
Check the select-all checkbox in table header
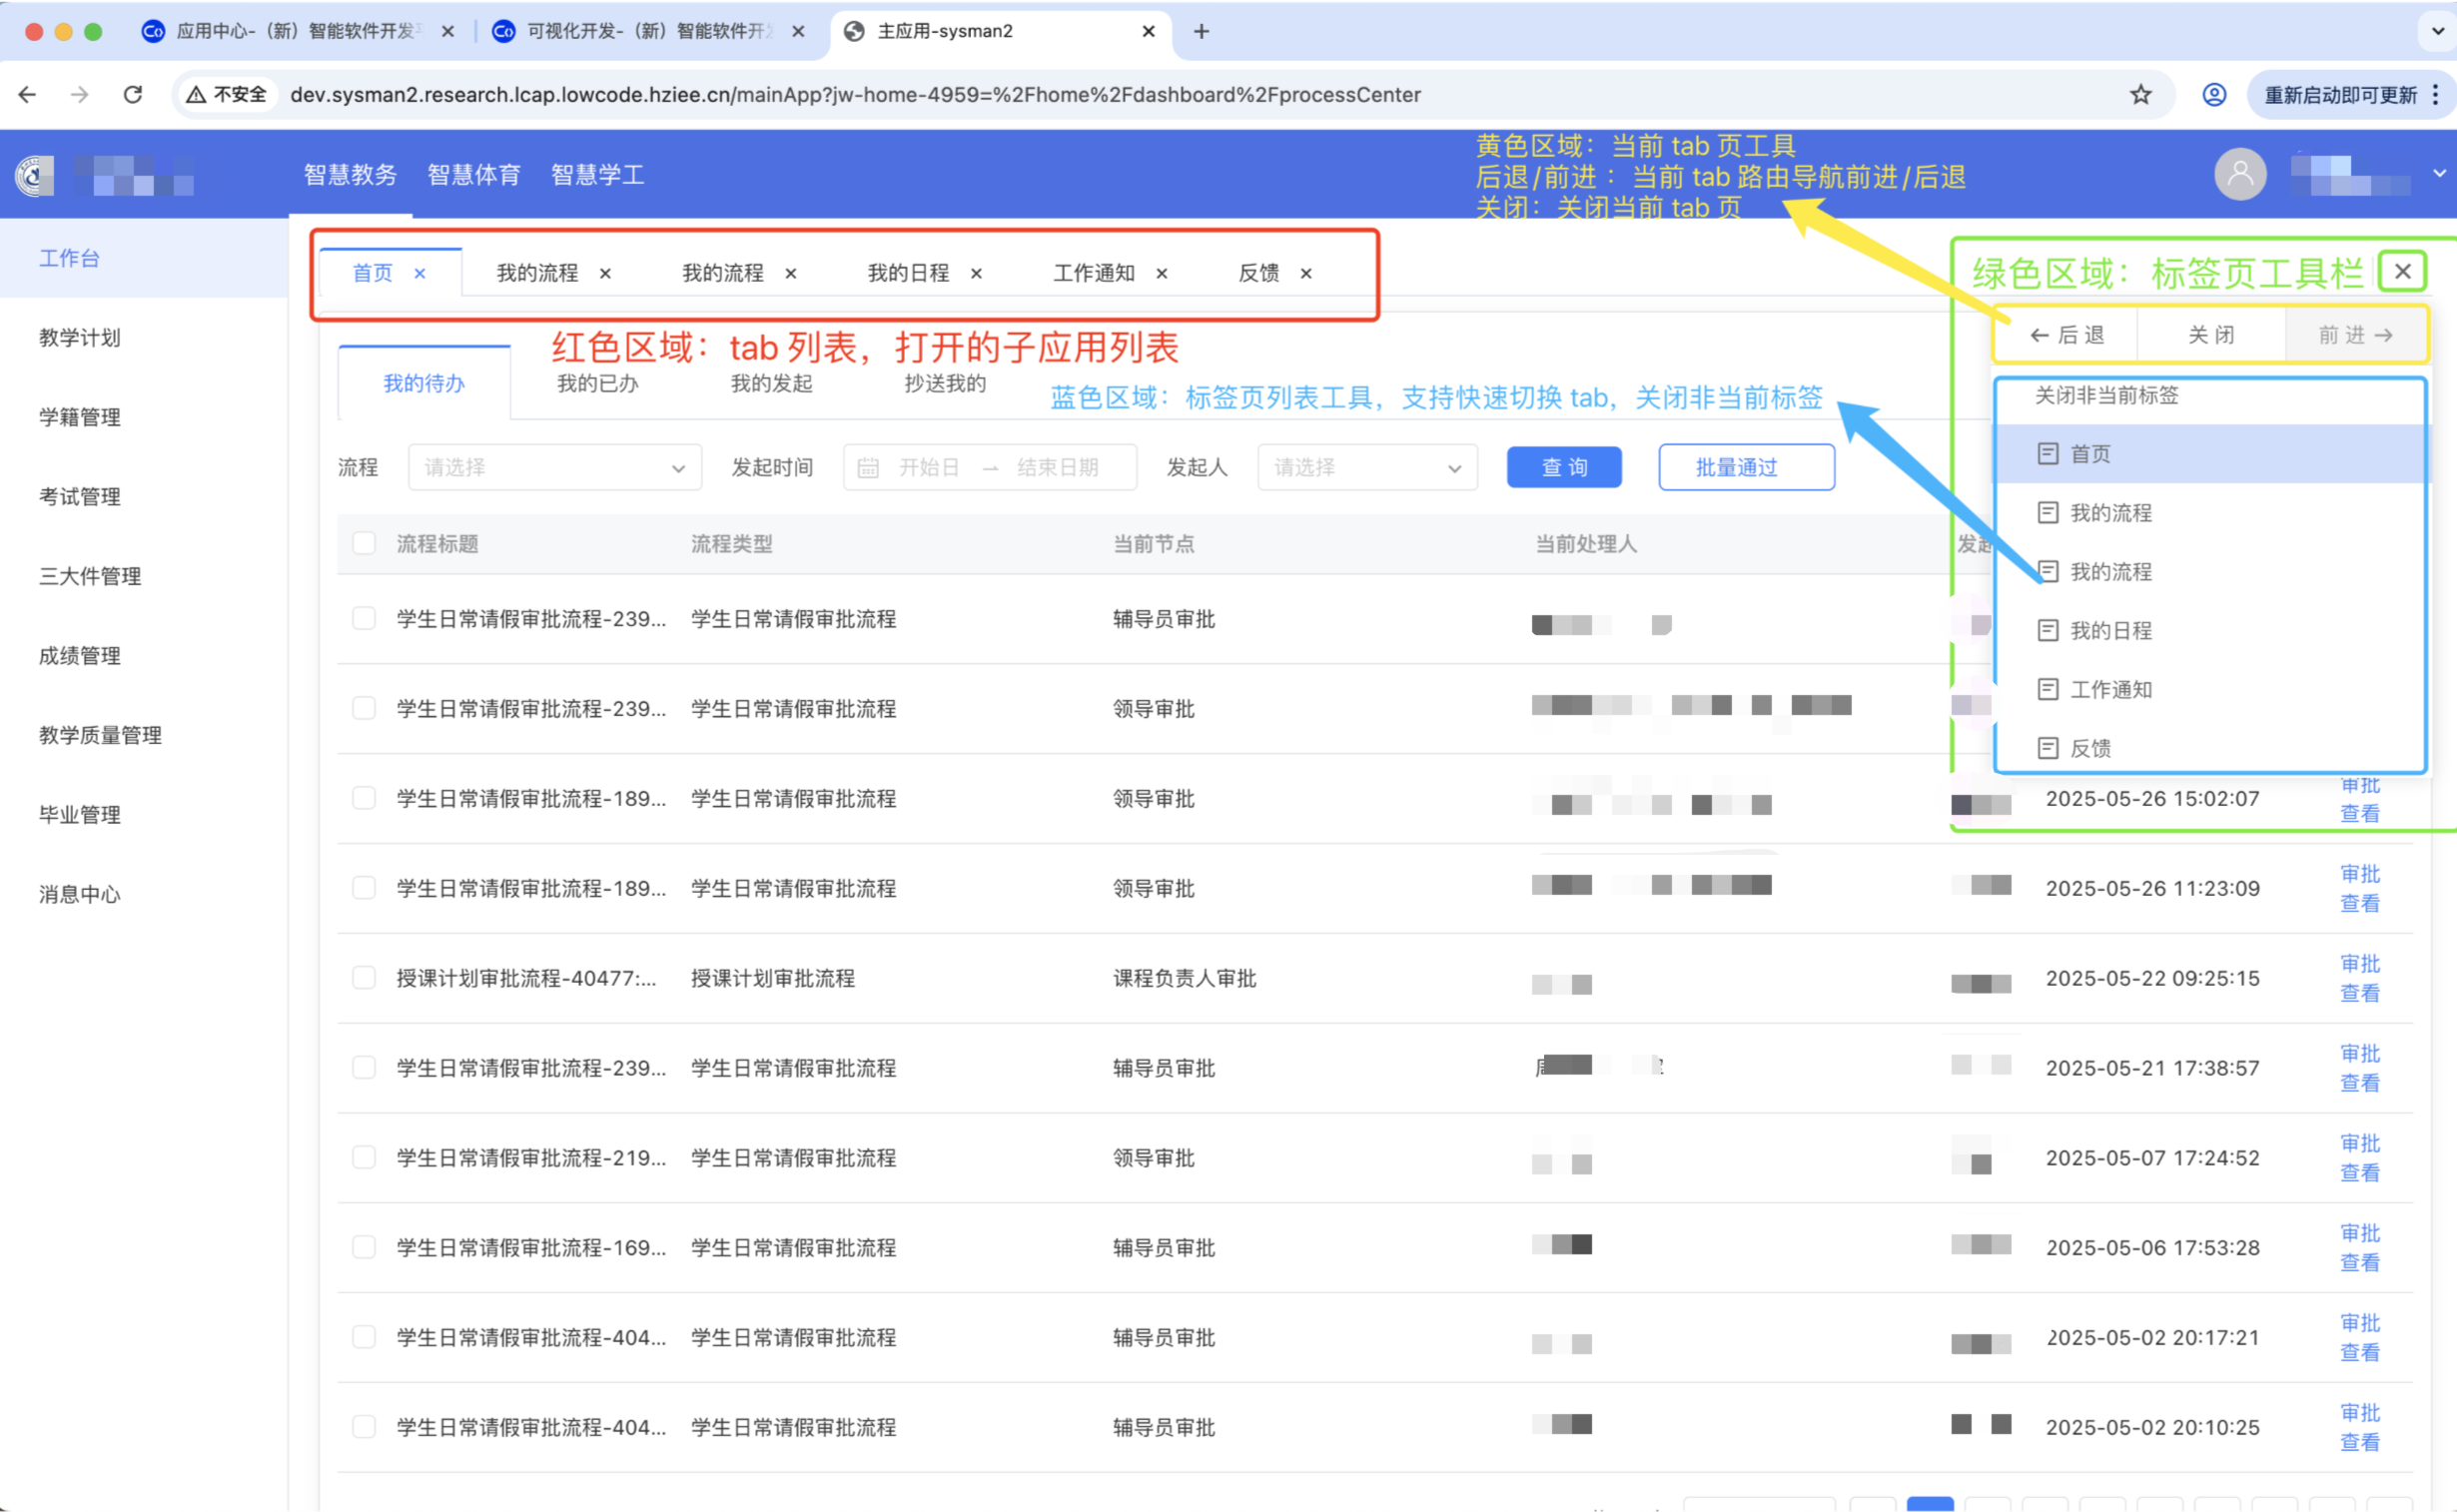364,543
